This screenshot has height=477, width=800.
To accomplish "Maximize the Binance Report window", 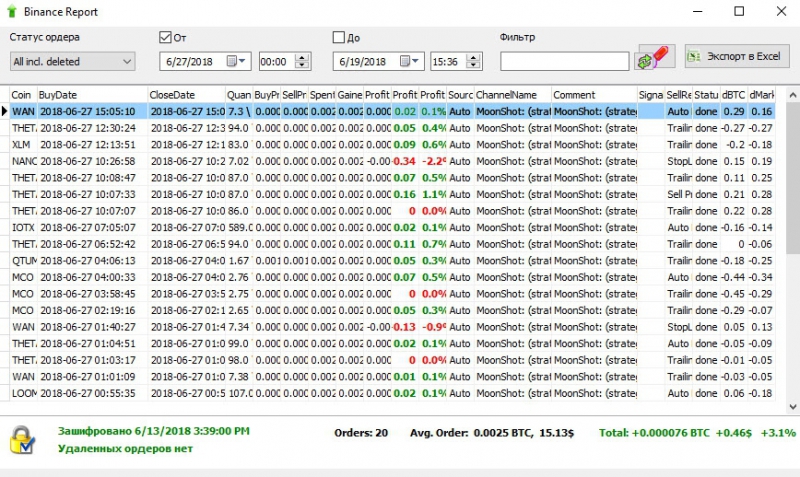I will click(x=739, y=11).
